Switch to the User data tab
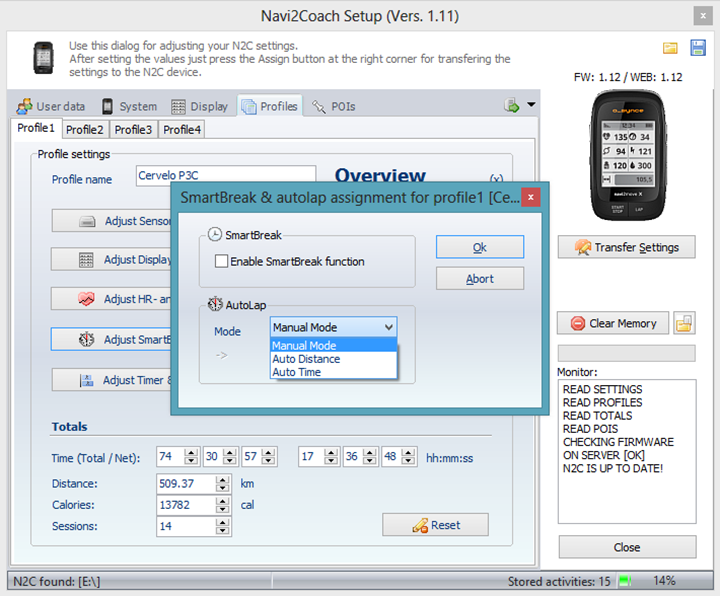The image size is (720, 596). pos(51,107)
